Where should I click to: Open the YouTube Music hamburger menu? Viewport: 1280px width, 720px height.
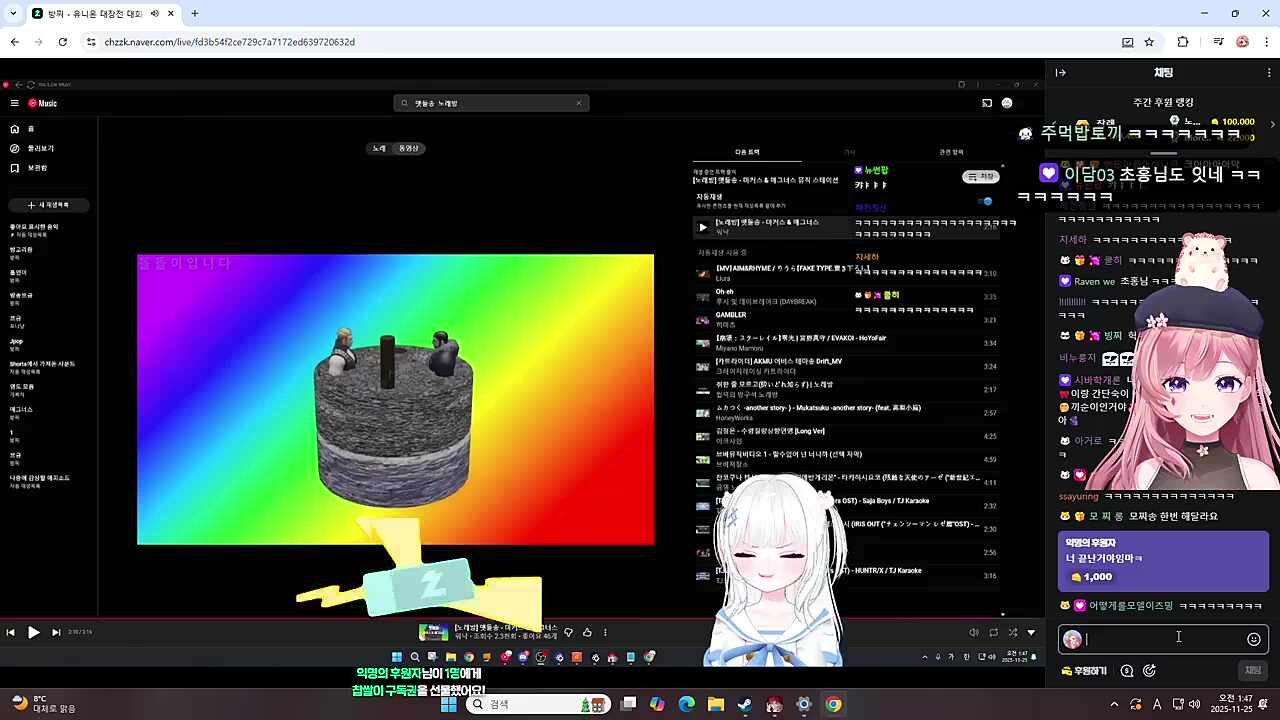(15, 103)
